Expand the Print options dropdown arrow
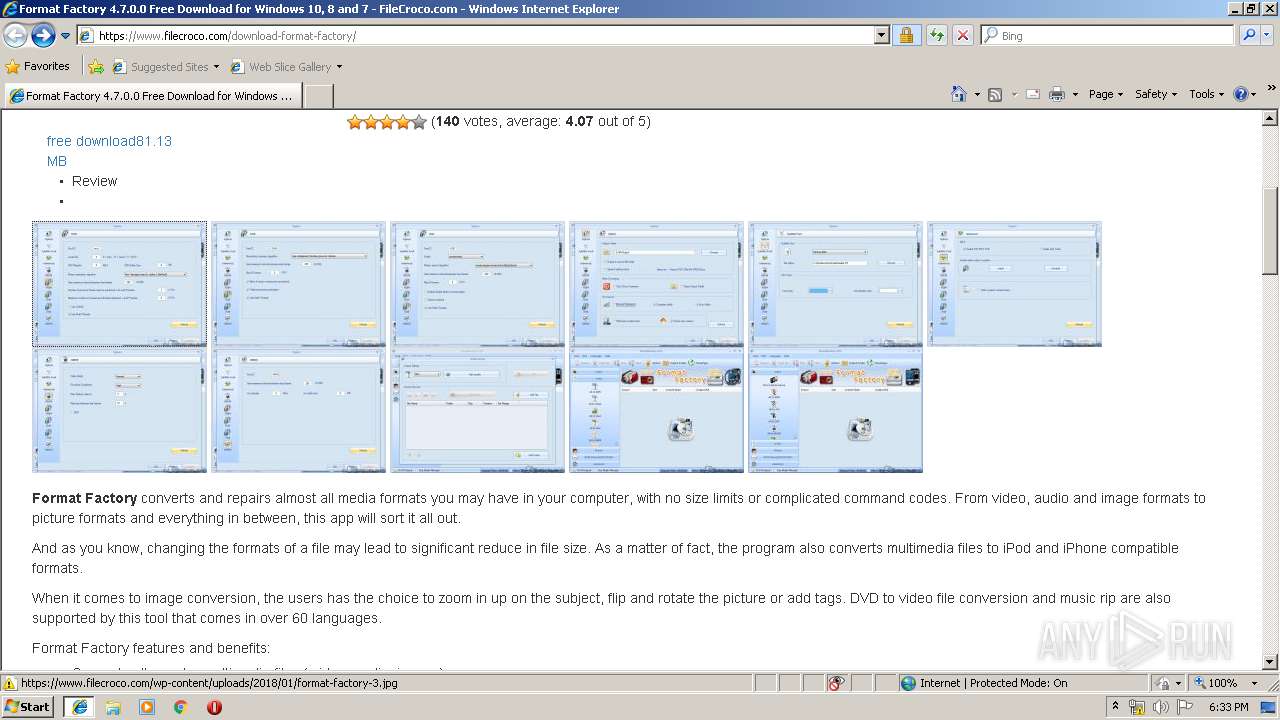 (x=1075, y=94)
